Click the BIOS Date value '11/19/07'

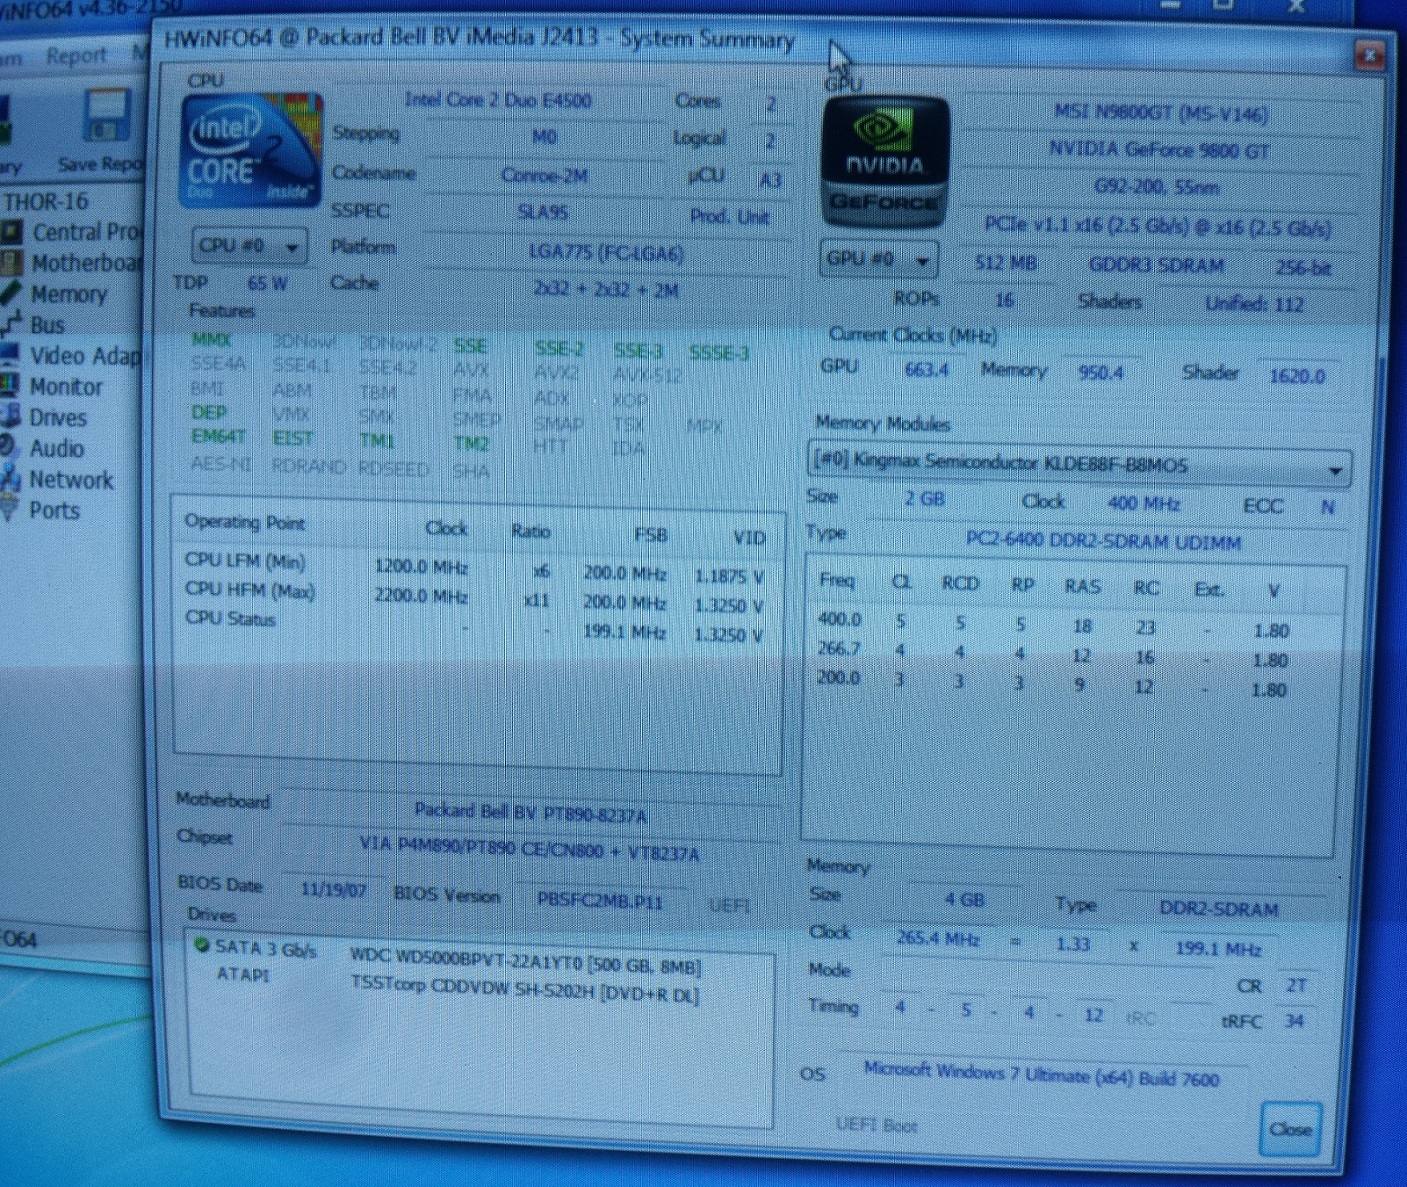click(x=333, y=890)
